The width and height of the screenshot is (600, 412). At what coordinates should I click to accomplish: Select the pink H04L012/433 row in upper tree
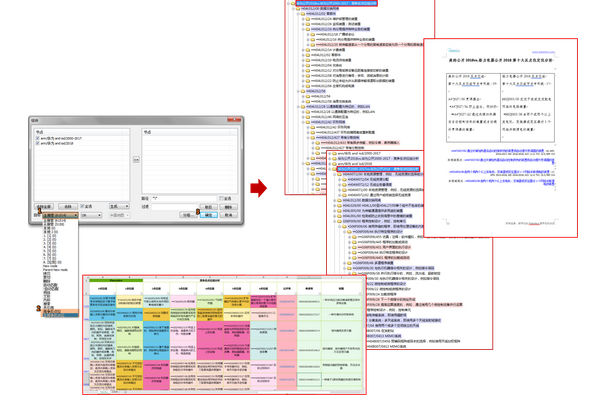pyautogui.click(x=360, y=142)
